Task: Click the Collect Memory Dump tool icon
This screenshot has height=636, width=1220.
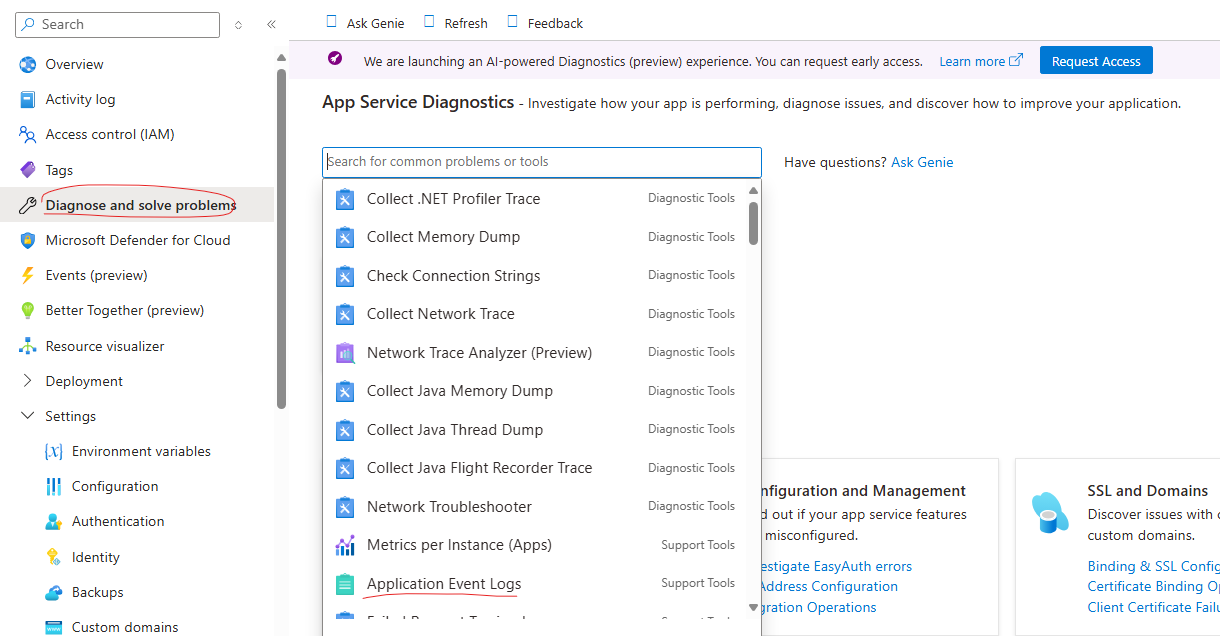Action: (x=345, y=237)
